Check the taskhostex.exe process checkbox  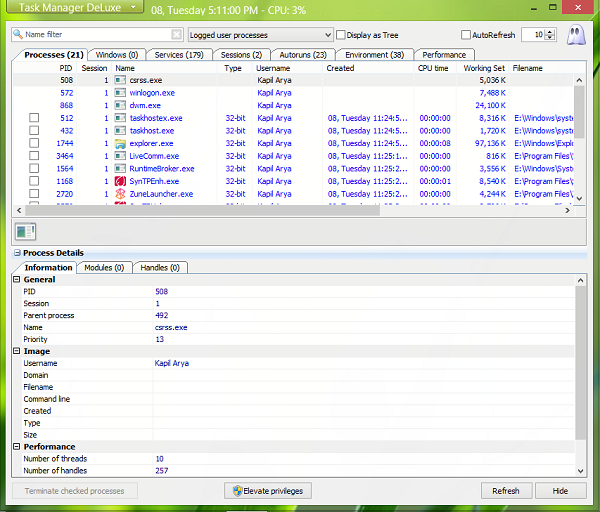[34, 118]
